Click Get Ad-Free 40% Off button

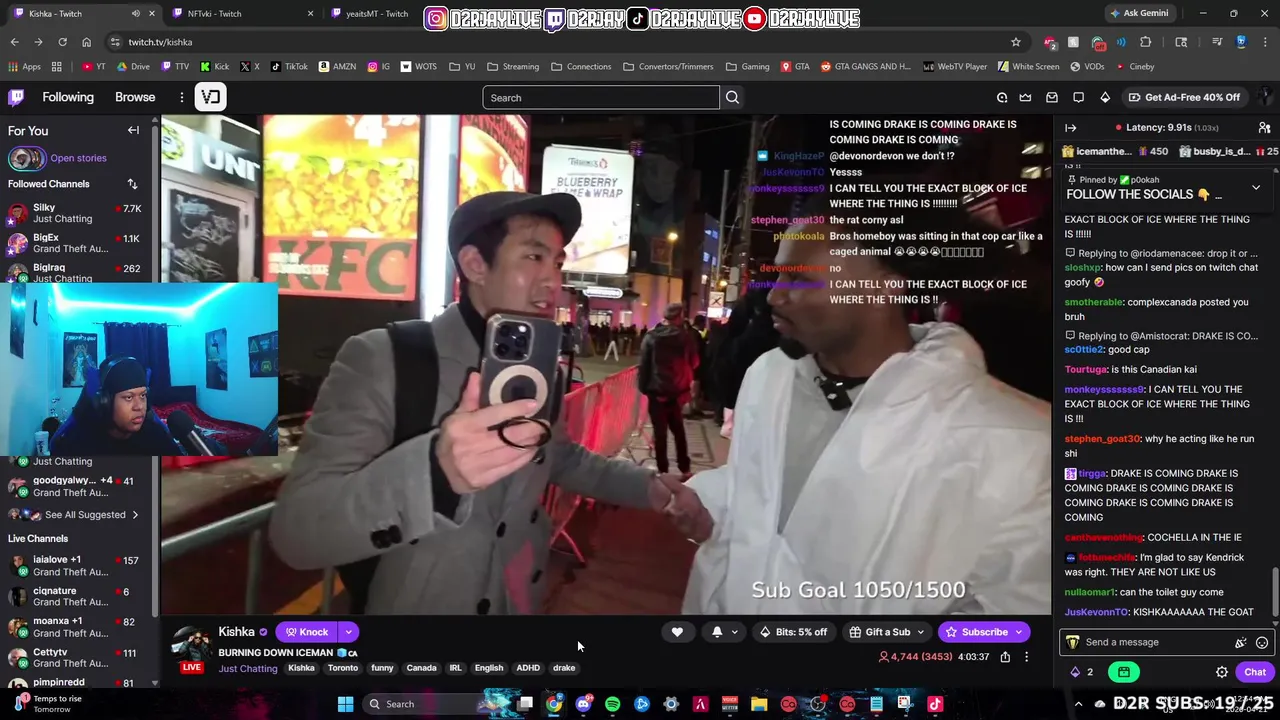pos(1184,97)
